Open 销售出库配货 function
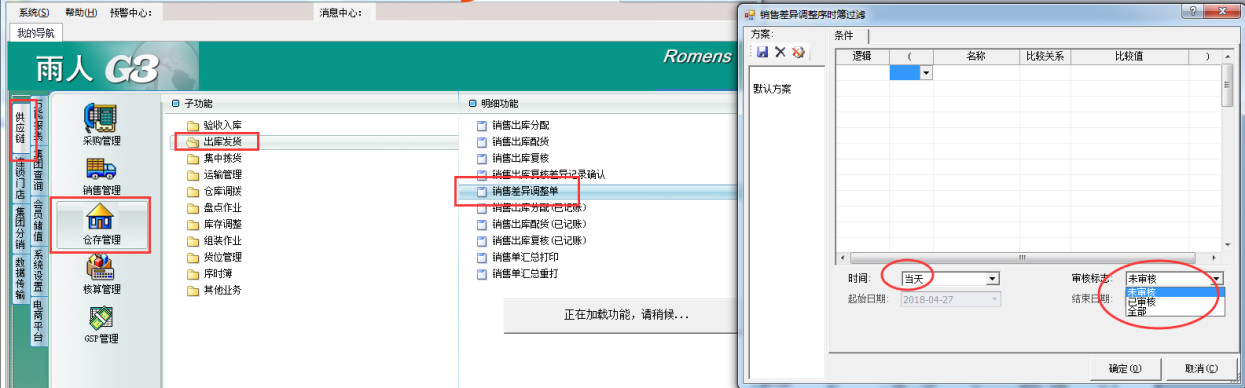This screenshot has height=388, width=1245. 521,142
